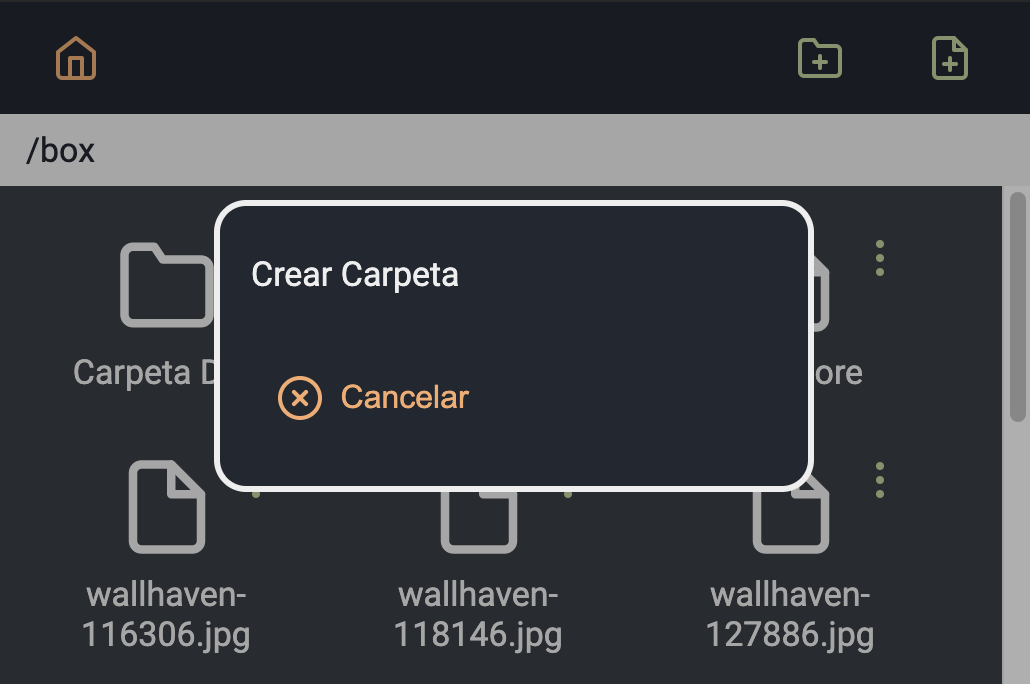
Task: Click the new file toolbar icon
Action: click(949, 58)
